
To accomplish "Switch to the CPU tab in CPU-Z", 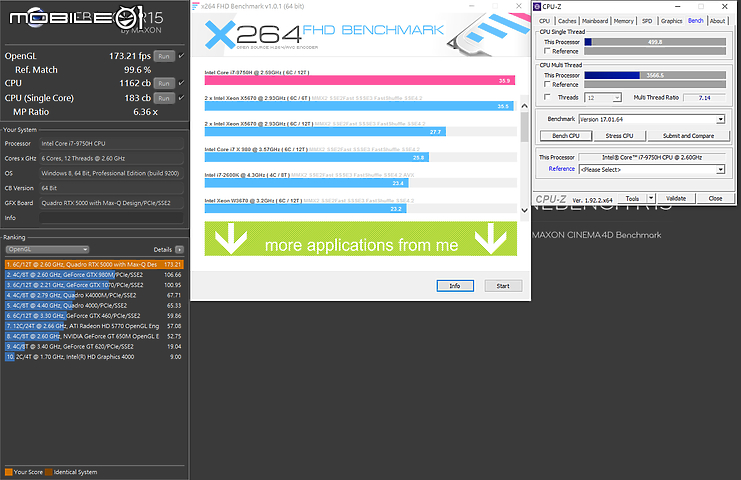I will tap(544, 21).
